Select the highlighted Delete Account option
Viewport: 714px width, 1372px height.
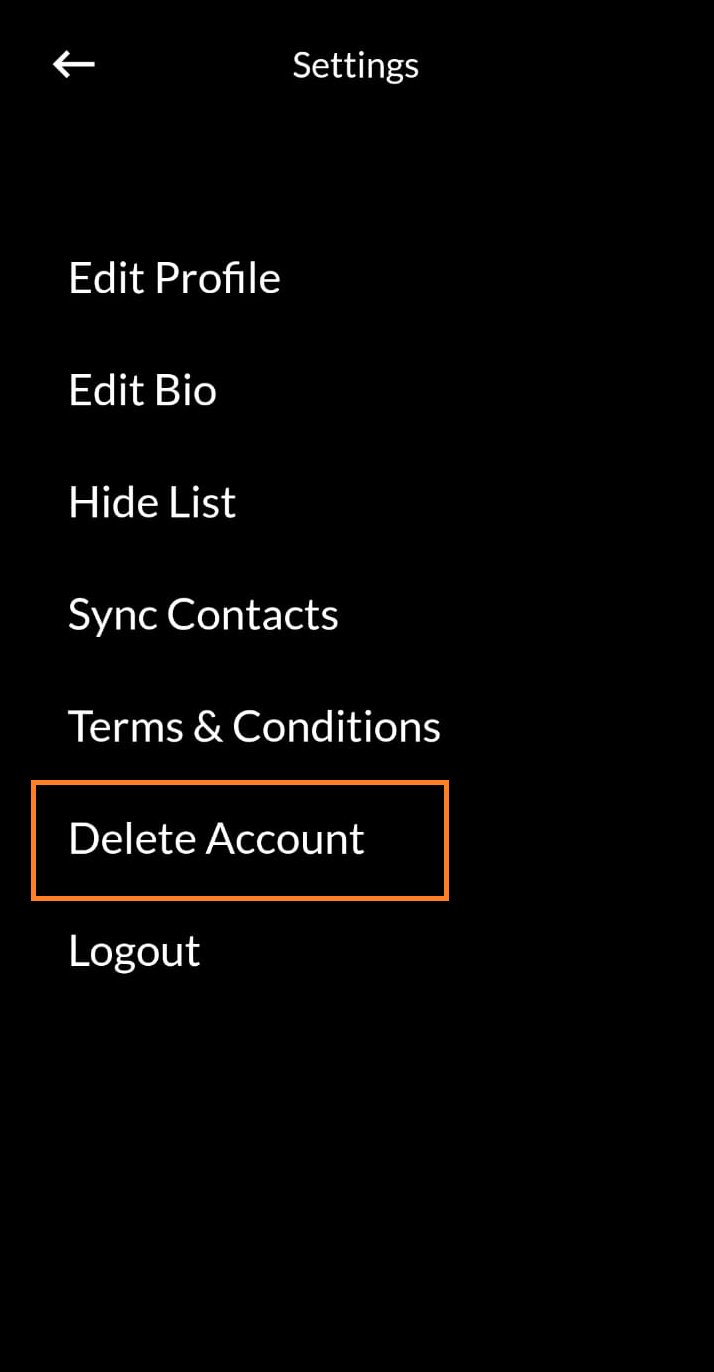[x=216, y=839]
